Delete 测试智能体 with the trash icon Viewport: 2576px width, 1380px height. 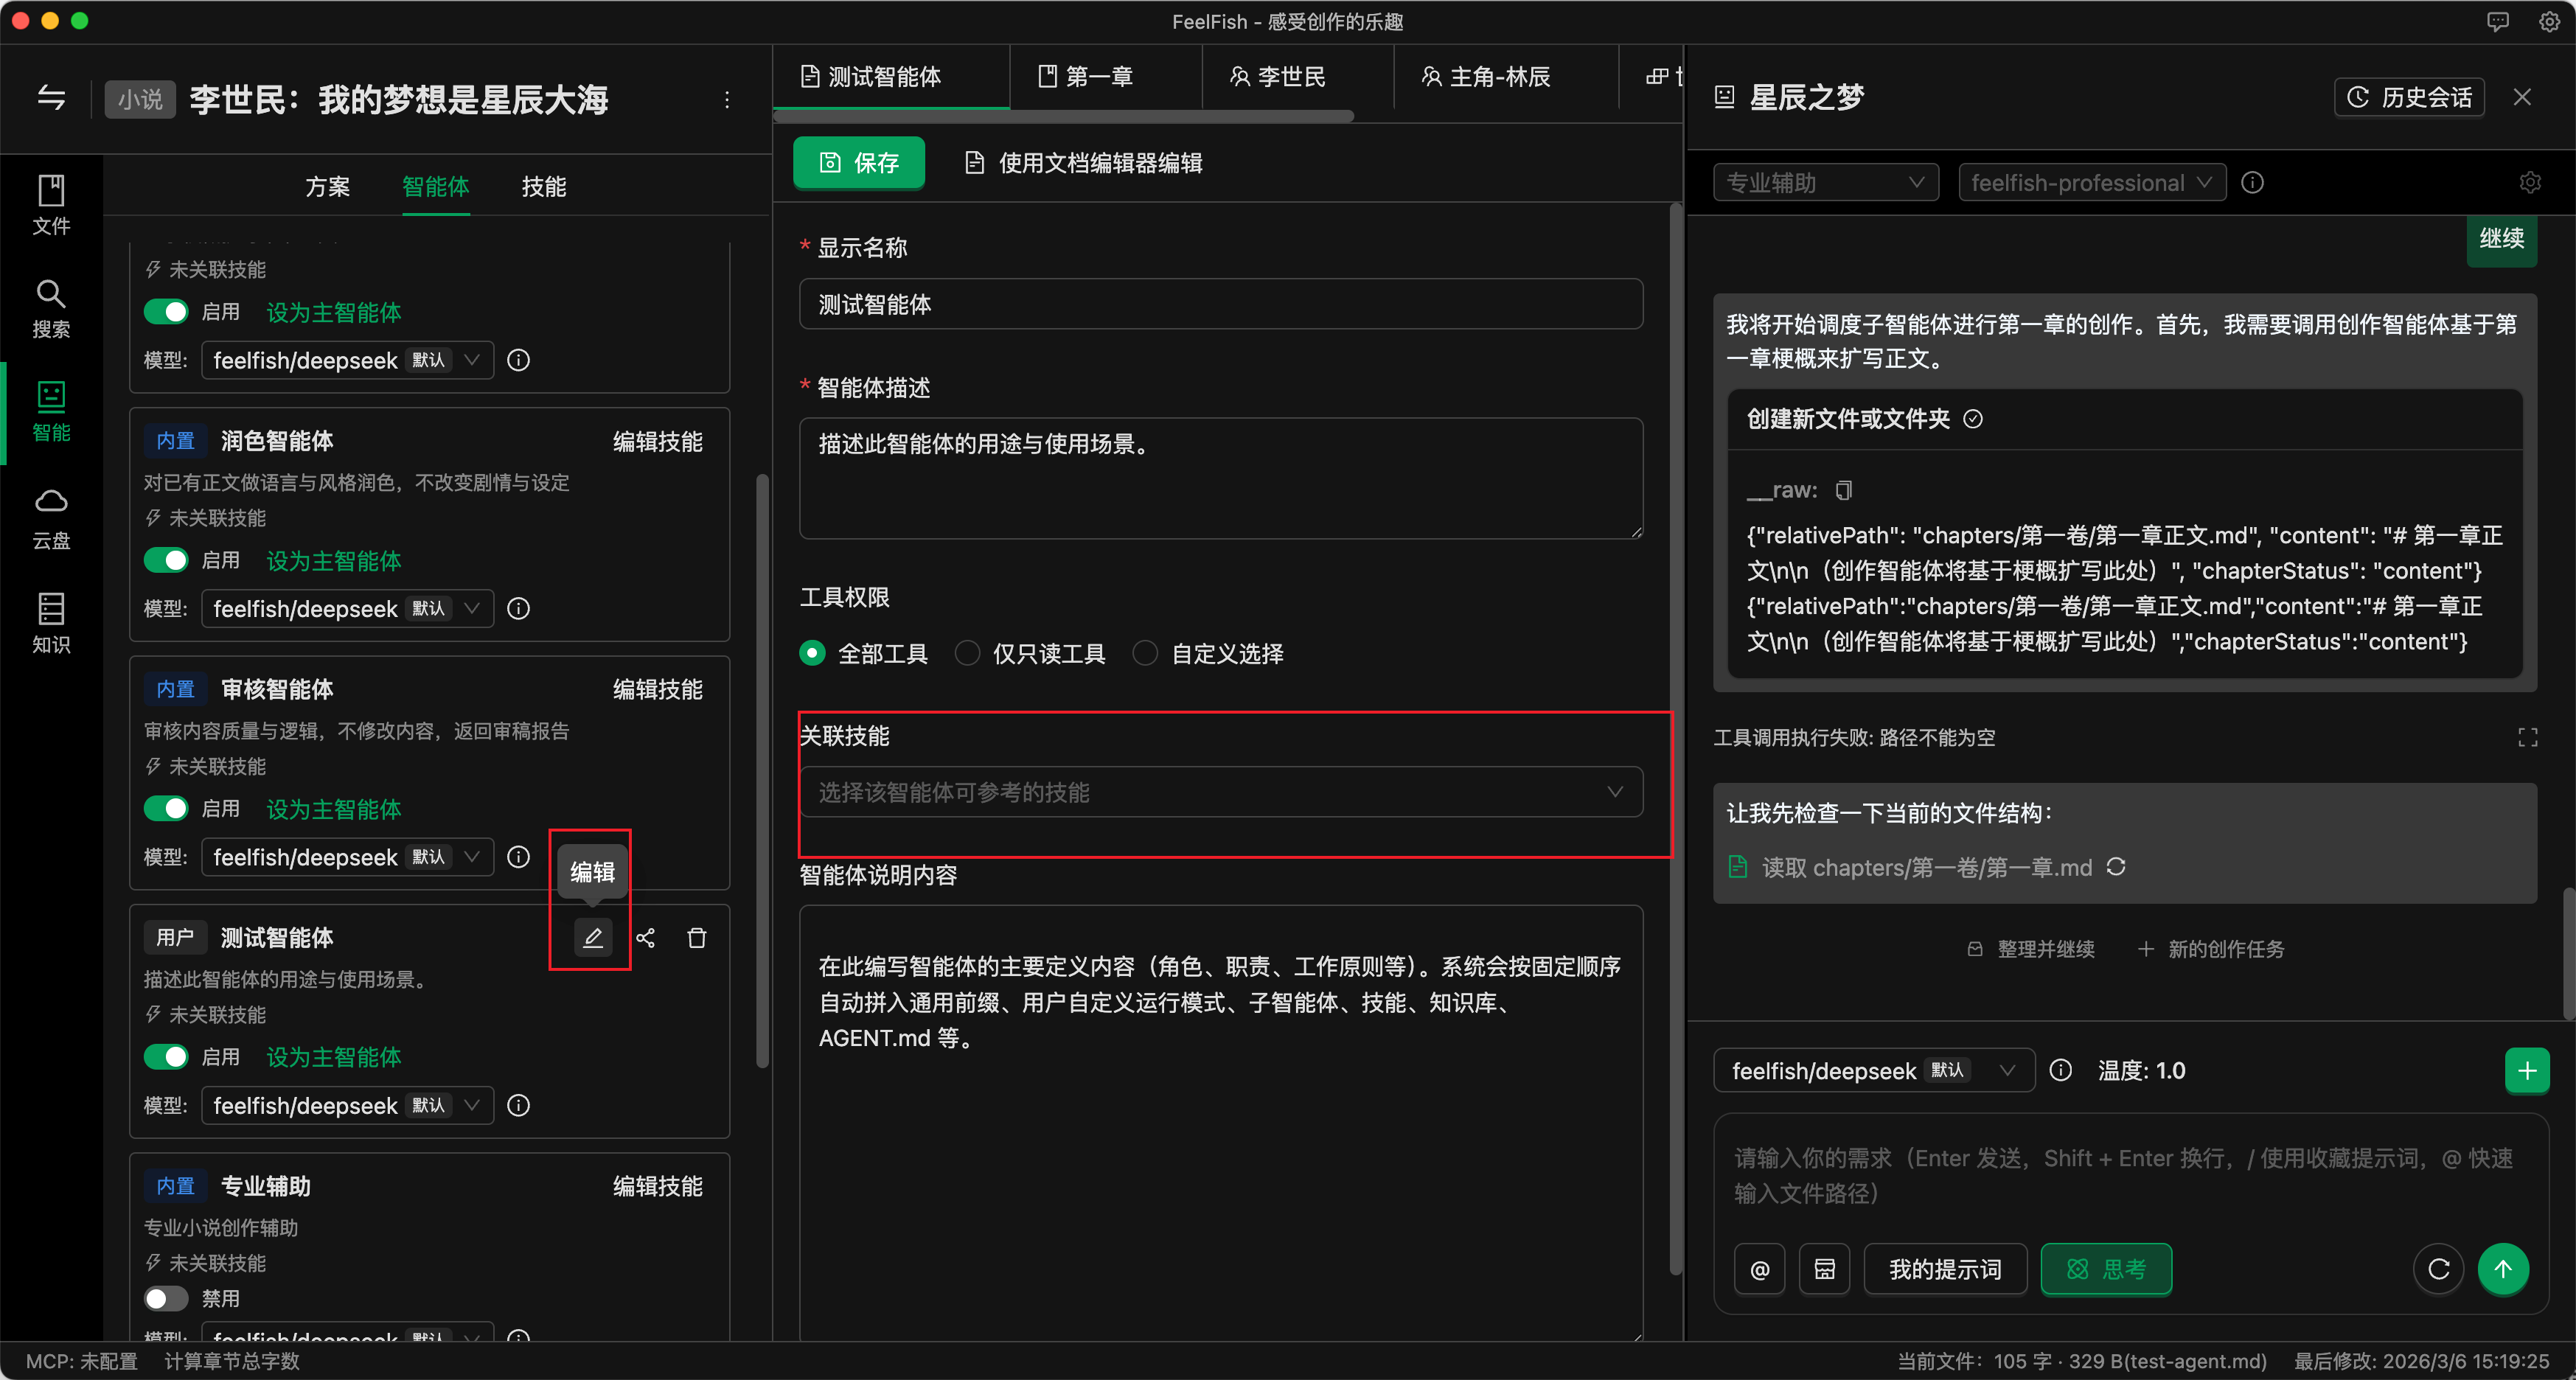tap(697, 937)
